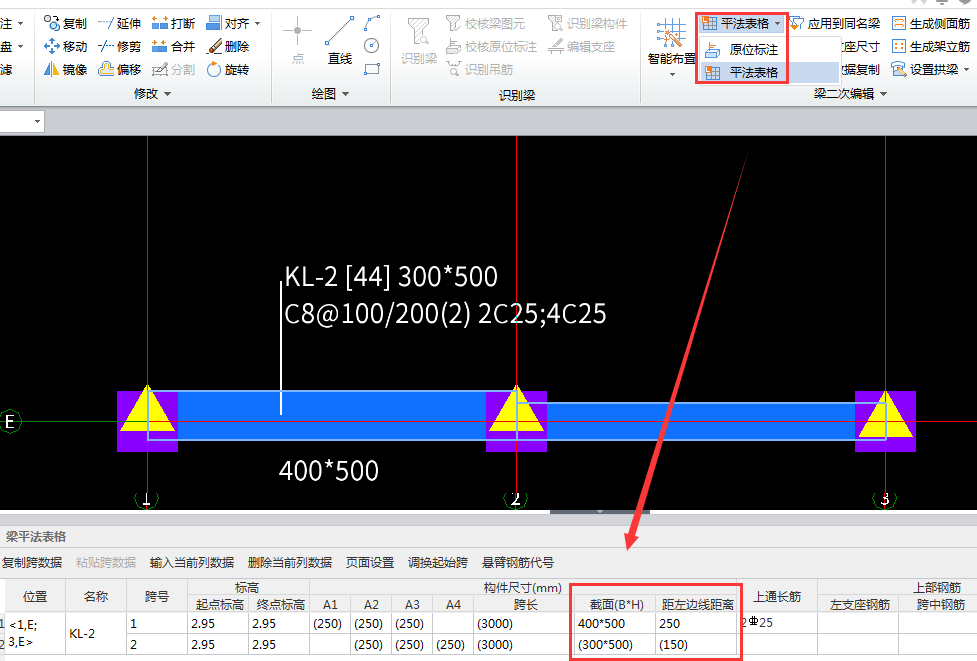The height and width of the screenshot is (661, 977).
Task: Select the arc drawing tool icon
Action: pos(372,24)
